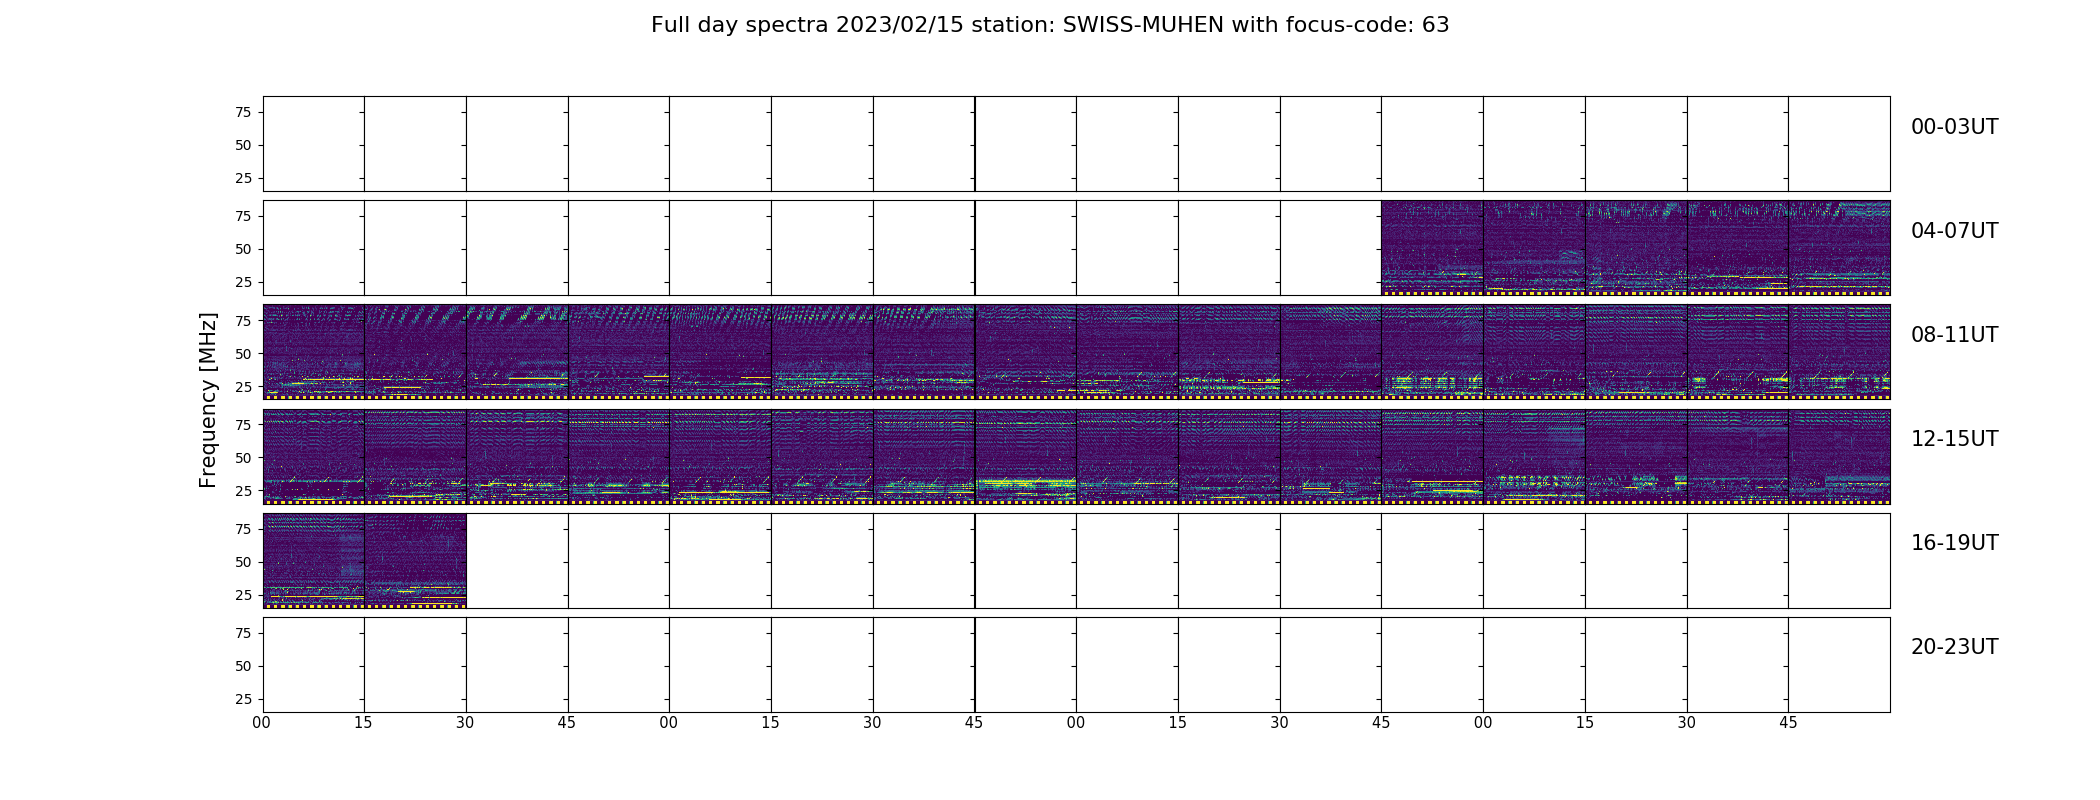This screenshot has width=2100, height=800.
Task: Select the 00-03UT row label
Action: [1954, 127]
